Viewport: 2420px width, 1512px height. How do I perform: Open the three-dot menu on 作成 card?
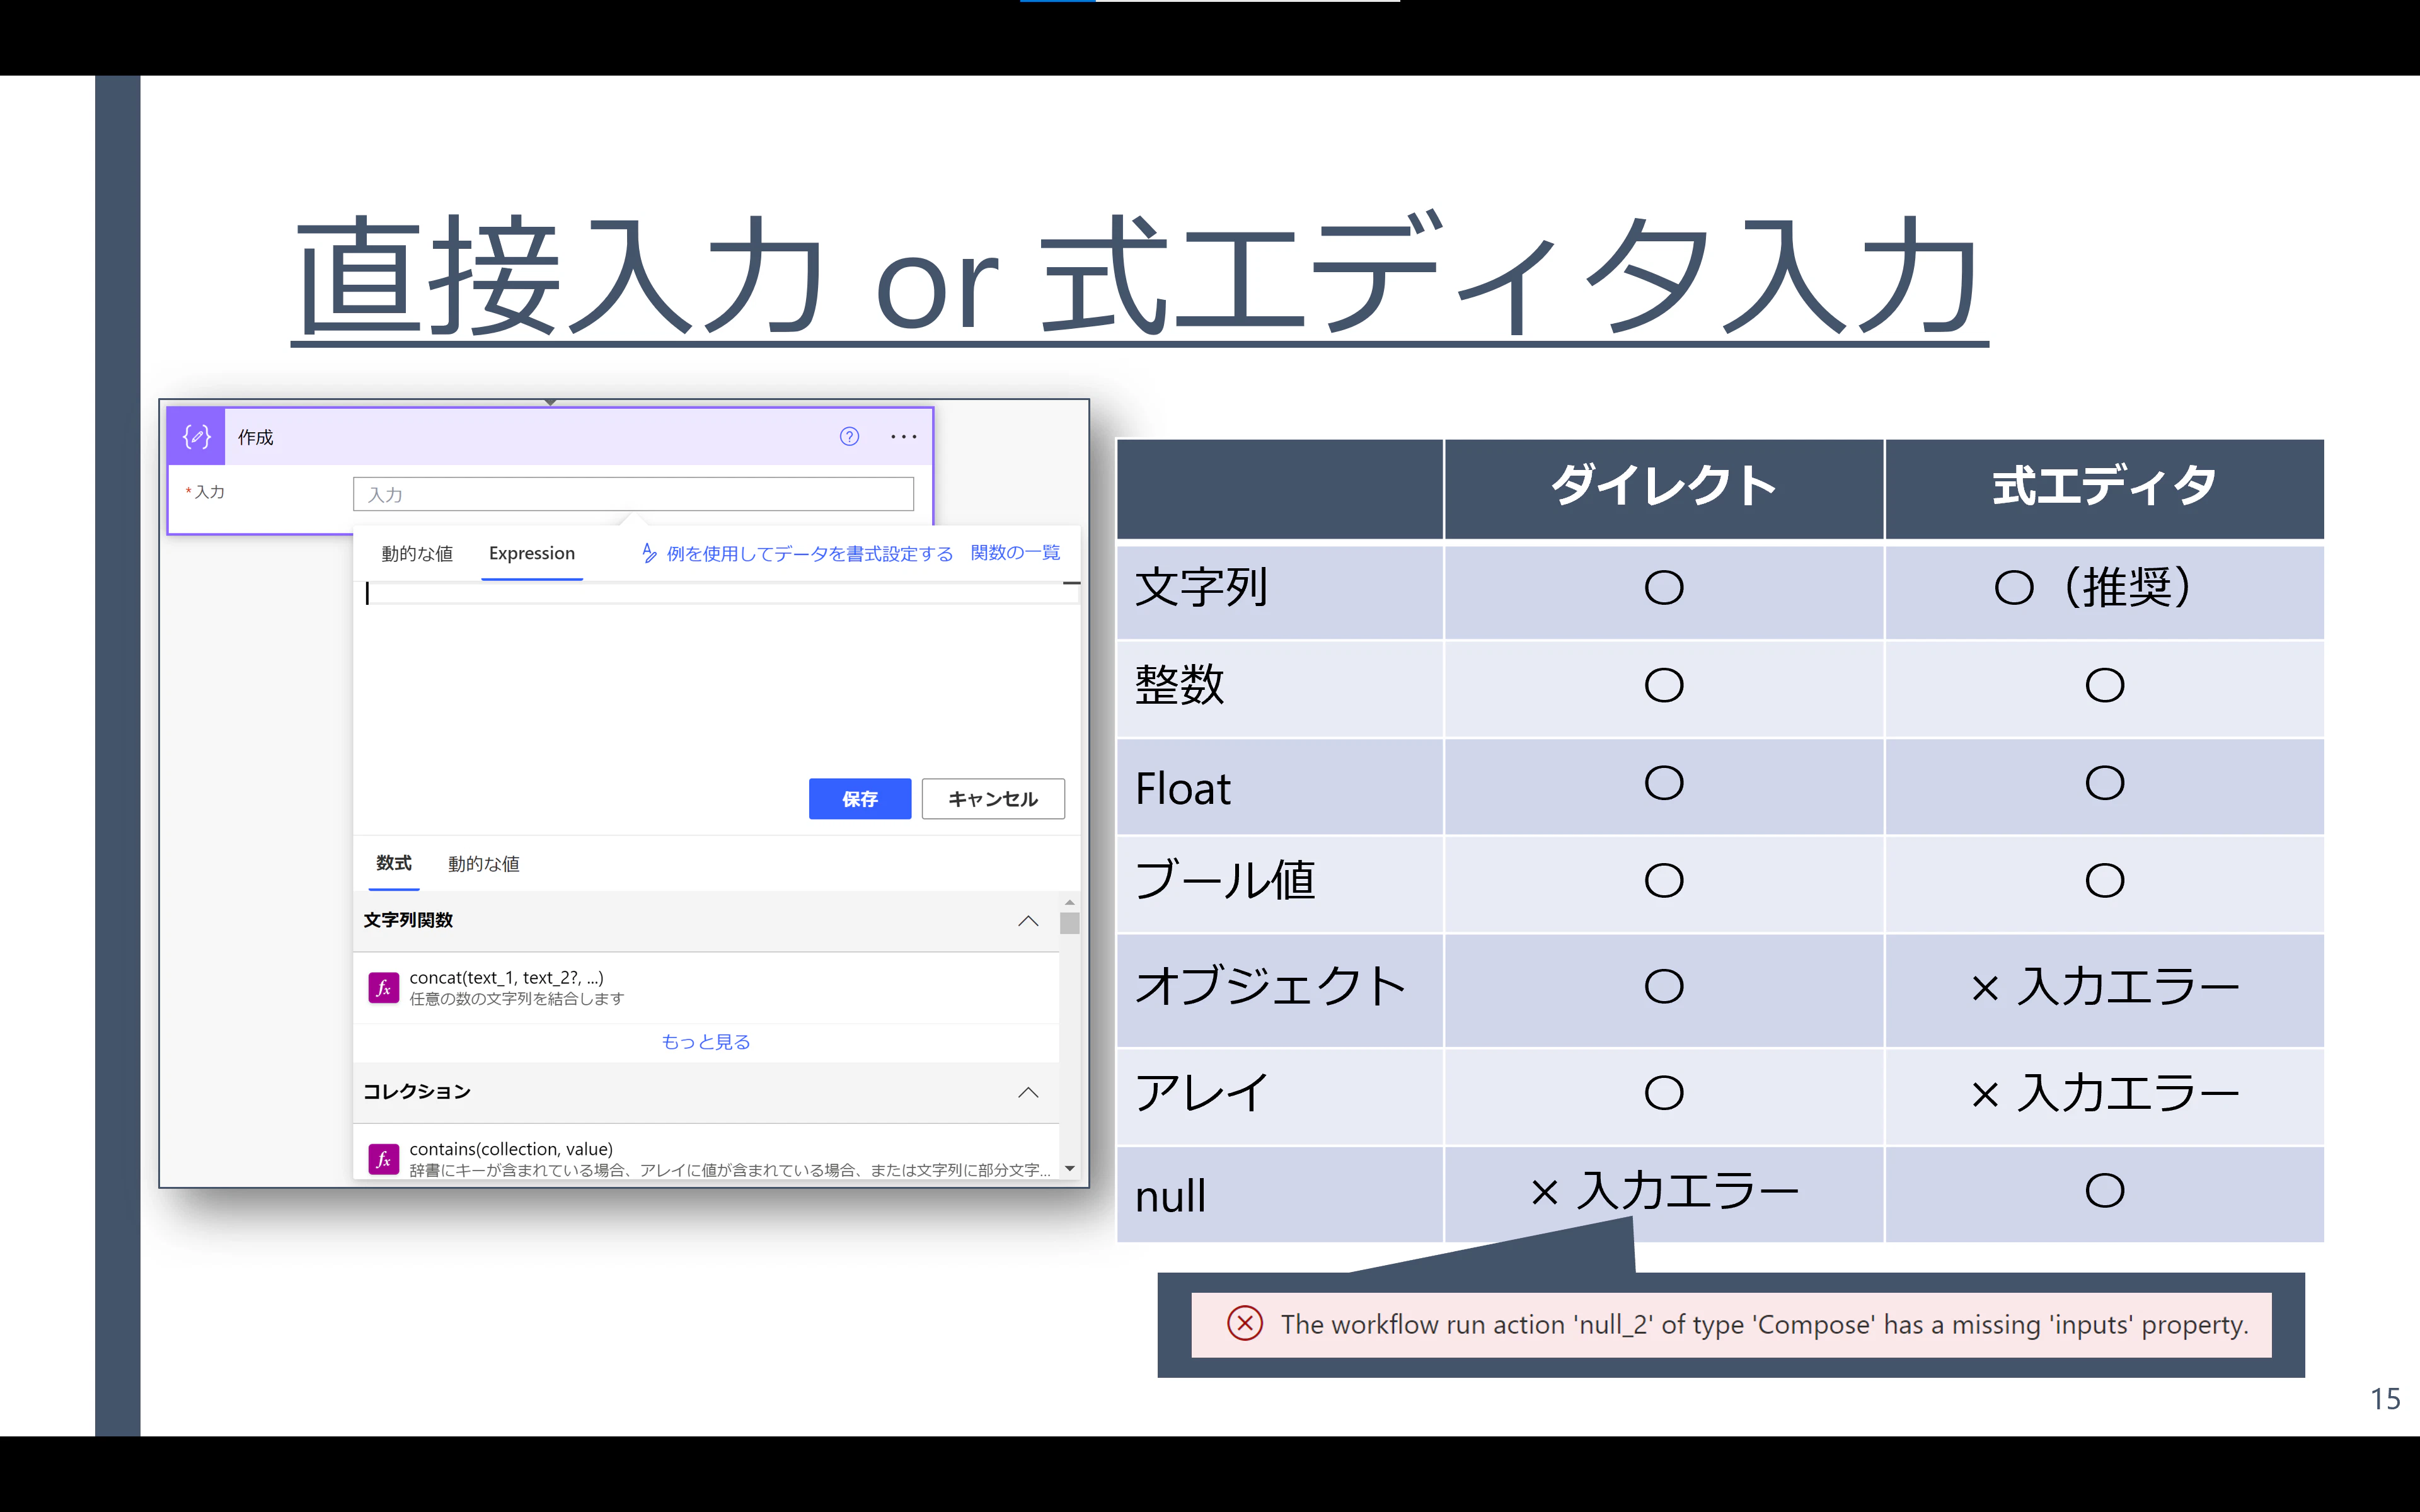click(x=903, y=437)
